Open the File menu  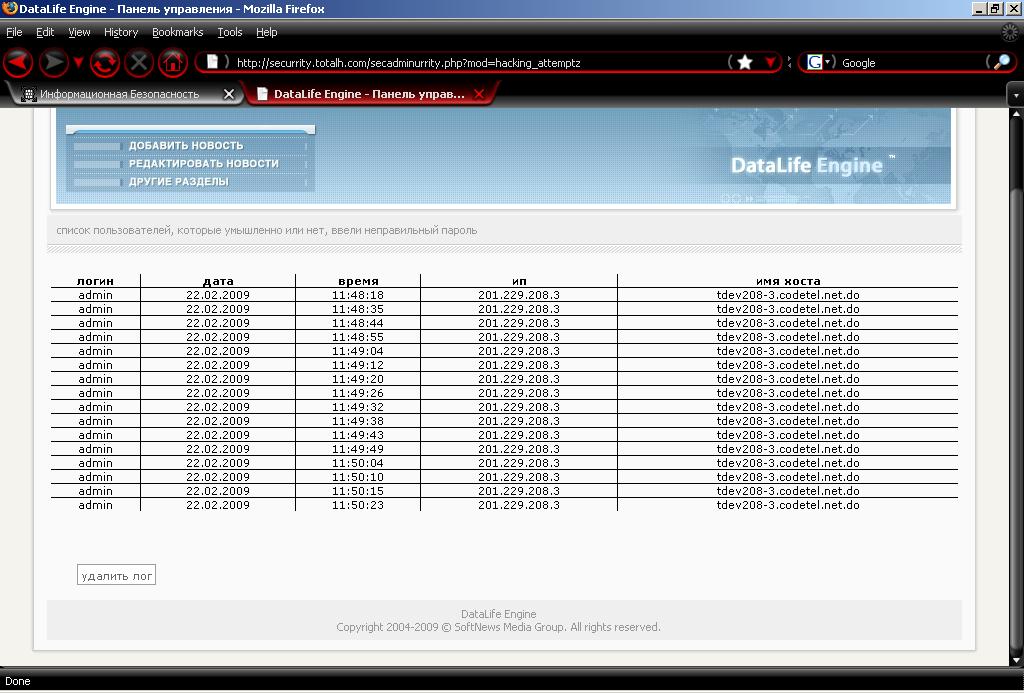point(14,32)
